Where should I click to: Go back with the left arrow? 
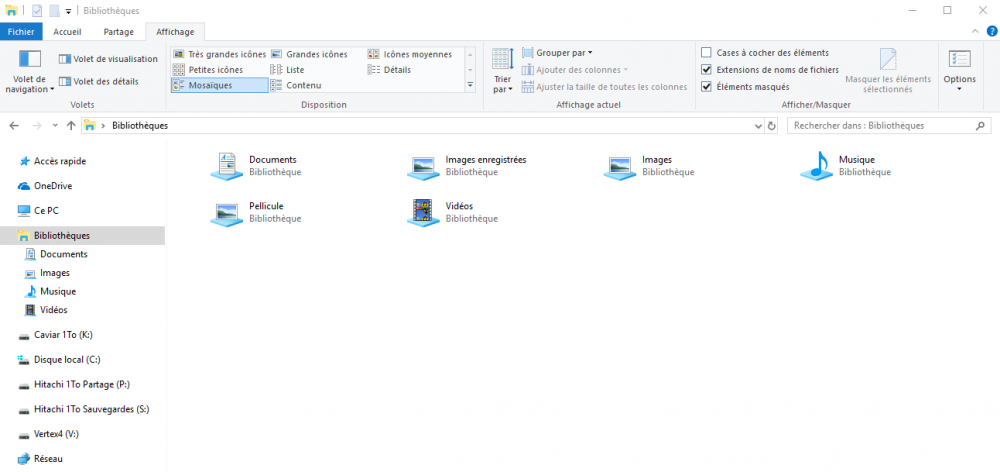pos(15,126)
